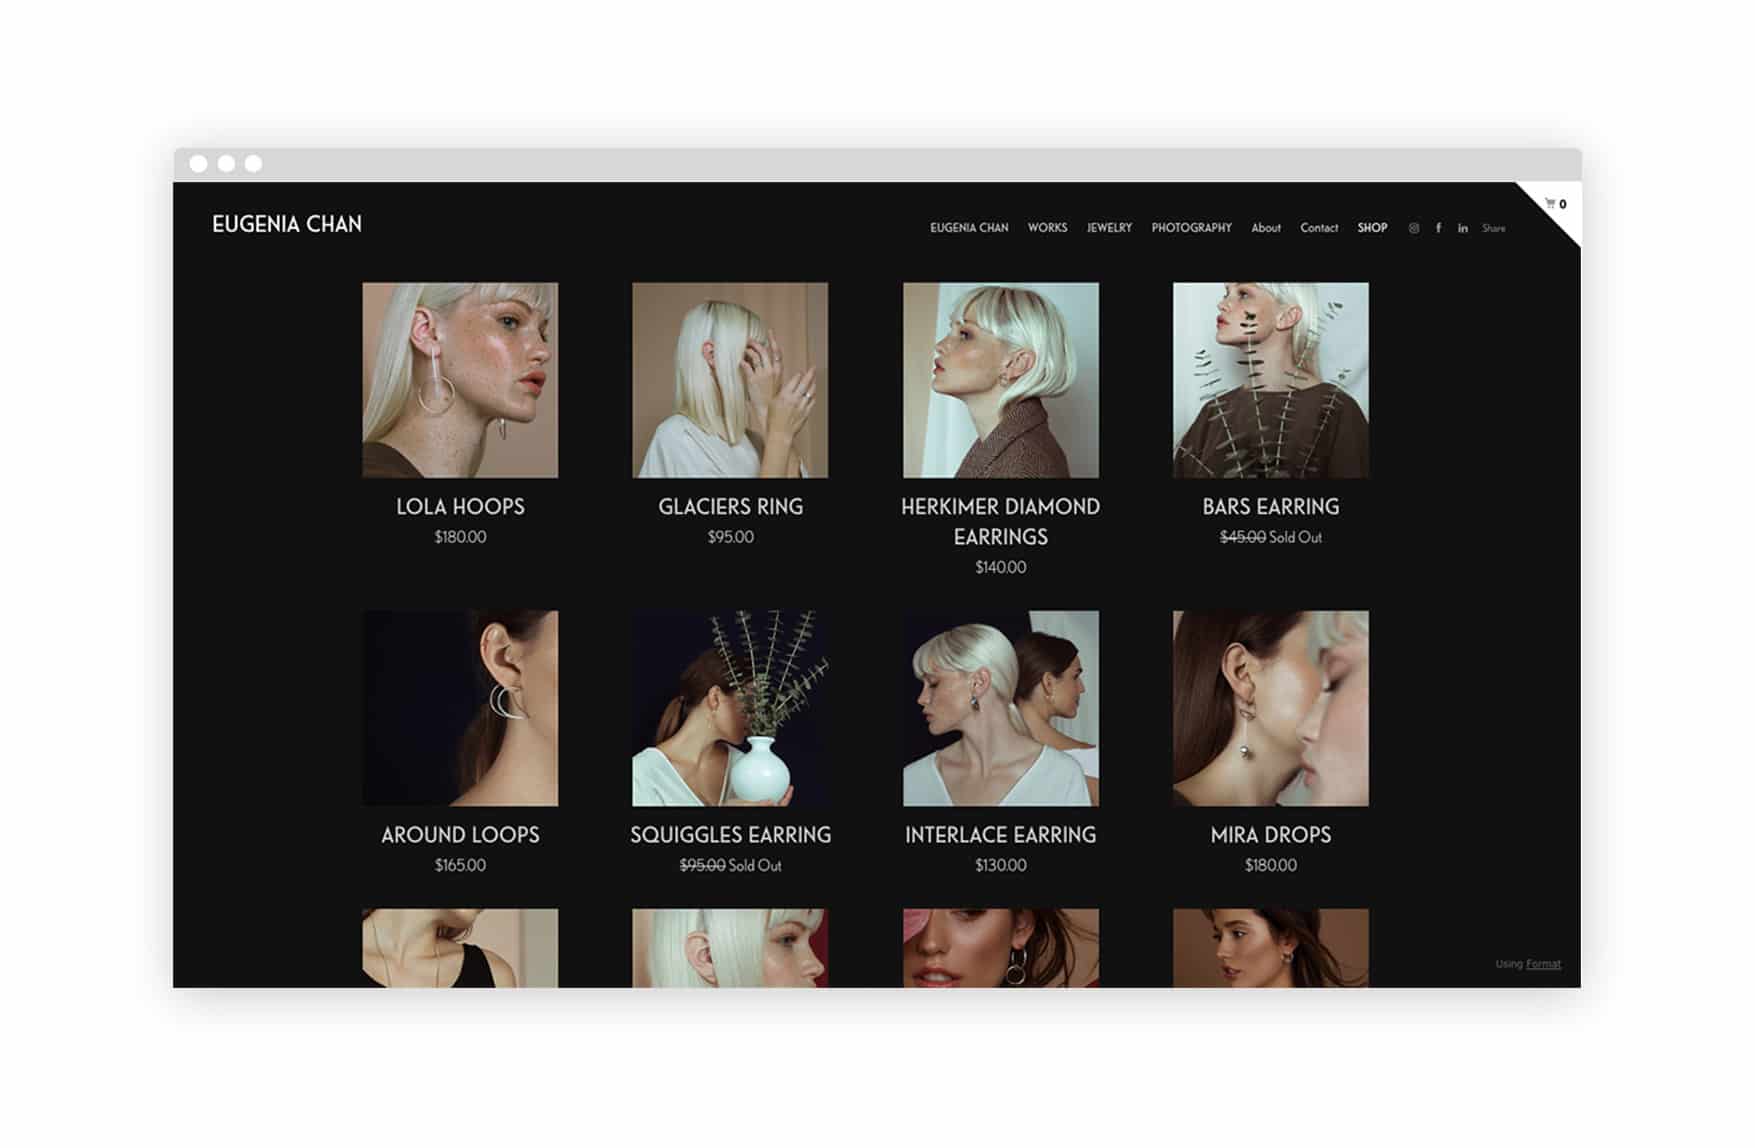
Task: Open the Instagram social icon
Action: click(1414, 229)
